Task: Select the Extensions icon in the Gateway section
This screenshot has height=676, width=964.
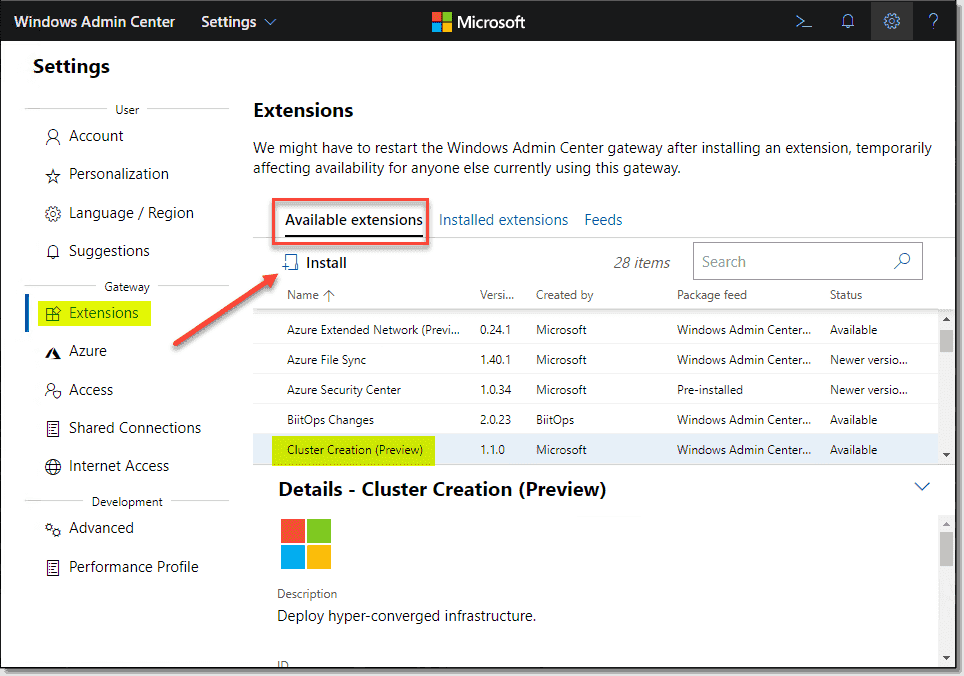Action: tap(55, 312)
